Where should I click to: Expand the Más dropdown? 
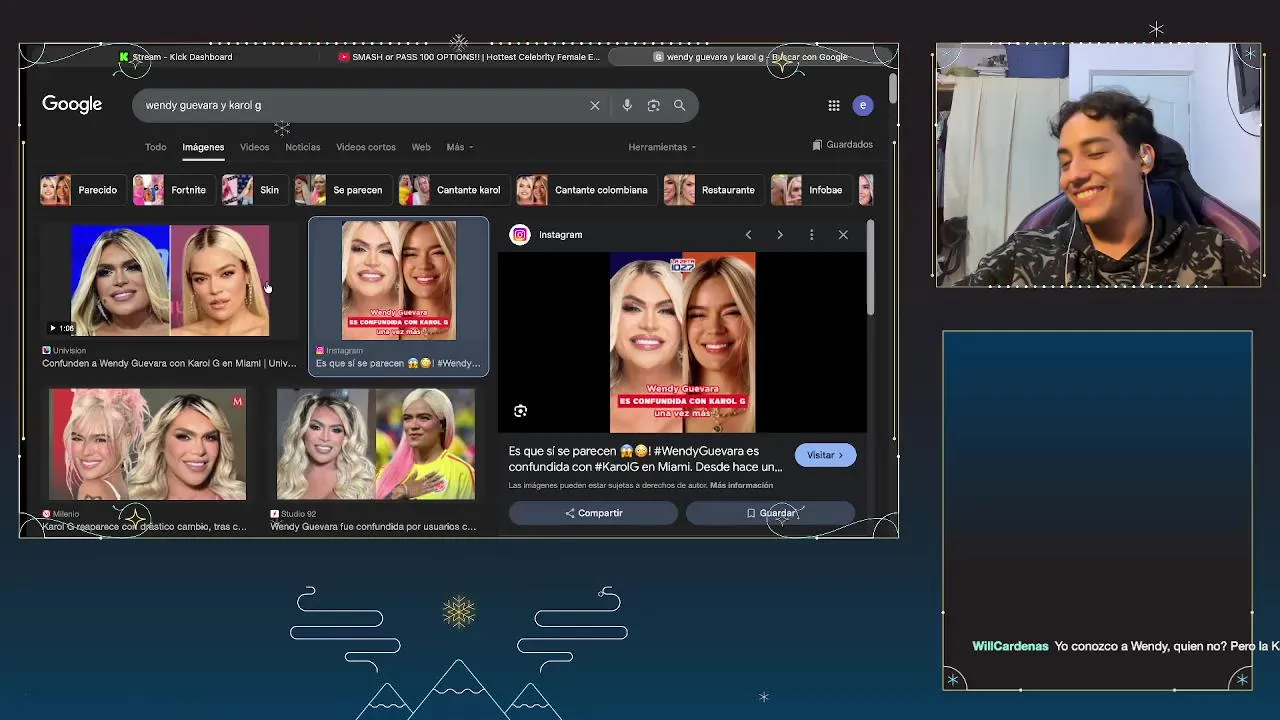tap(460, 147)
